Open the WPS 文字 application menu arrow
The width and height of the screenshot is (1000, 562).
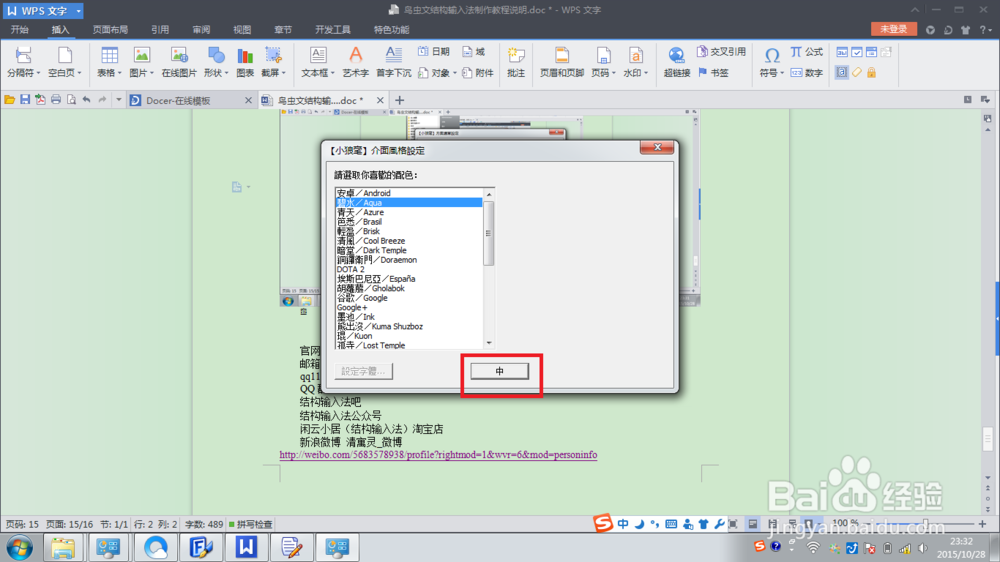click(78, 11)
